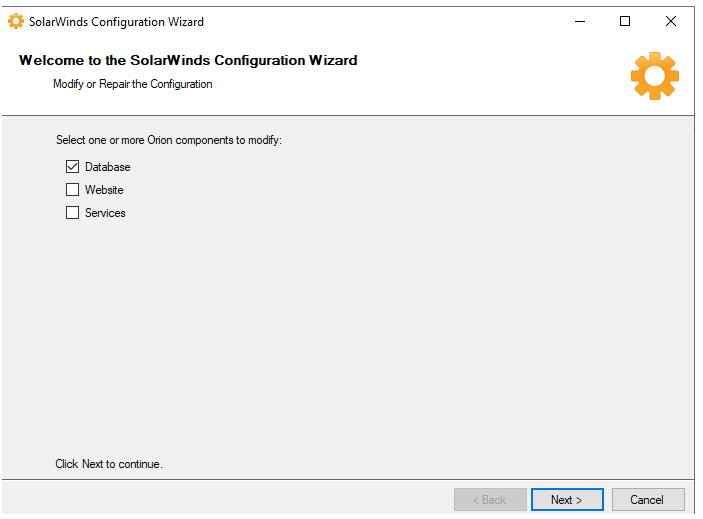703x519 pixels.
Task: Close the SolarWinds Configuration Wizard window
Action: 671,21
